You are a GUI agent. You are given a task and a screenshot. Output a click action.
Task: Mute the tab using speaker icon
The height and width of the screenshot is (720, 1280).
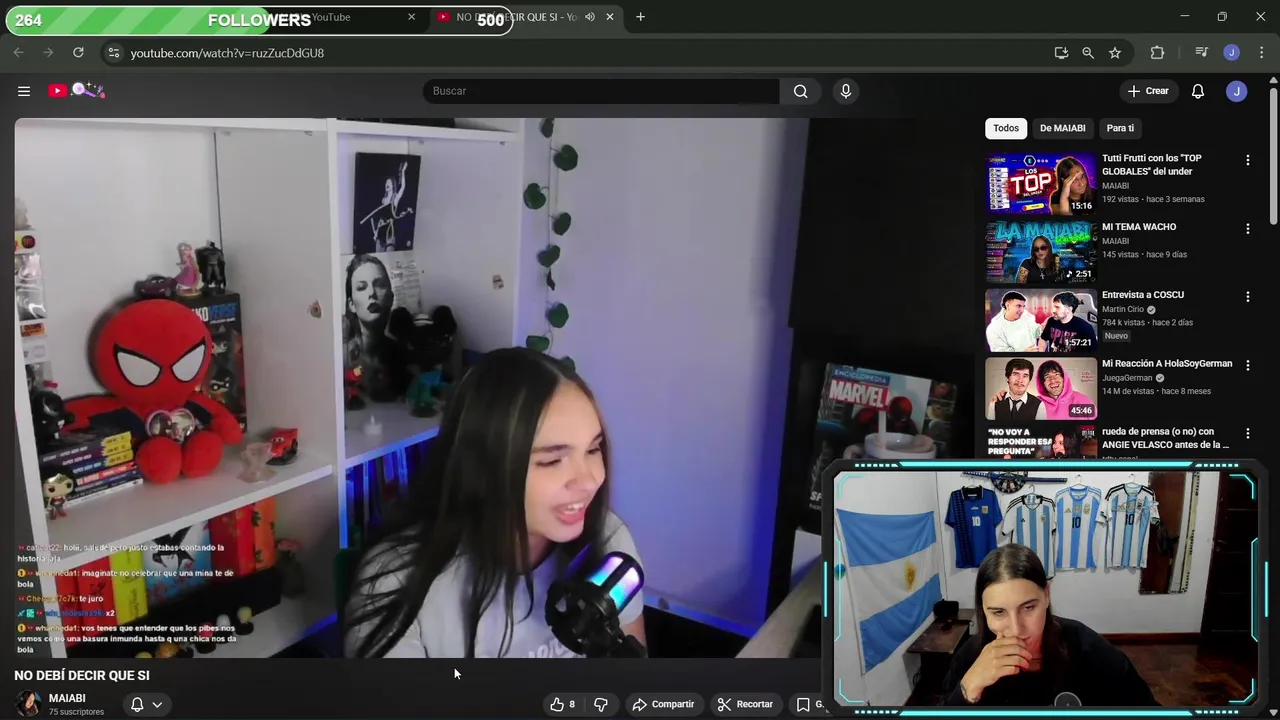(x=589, y=17)
